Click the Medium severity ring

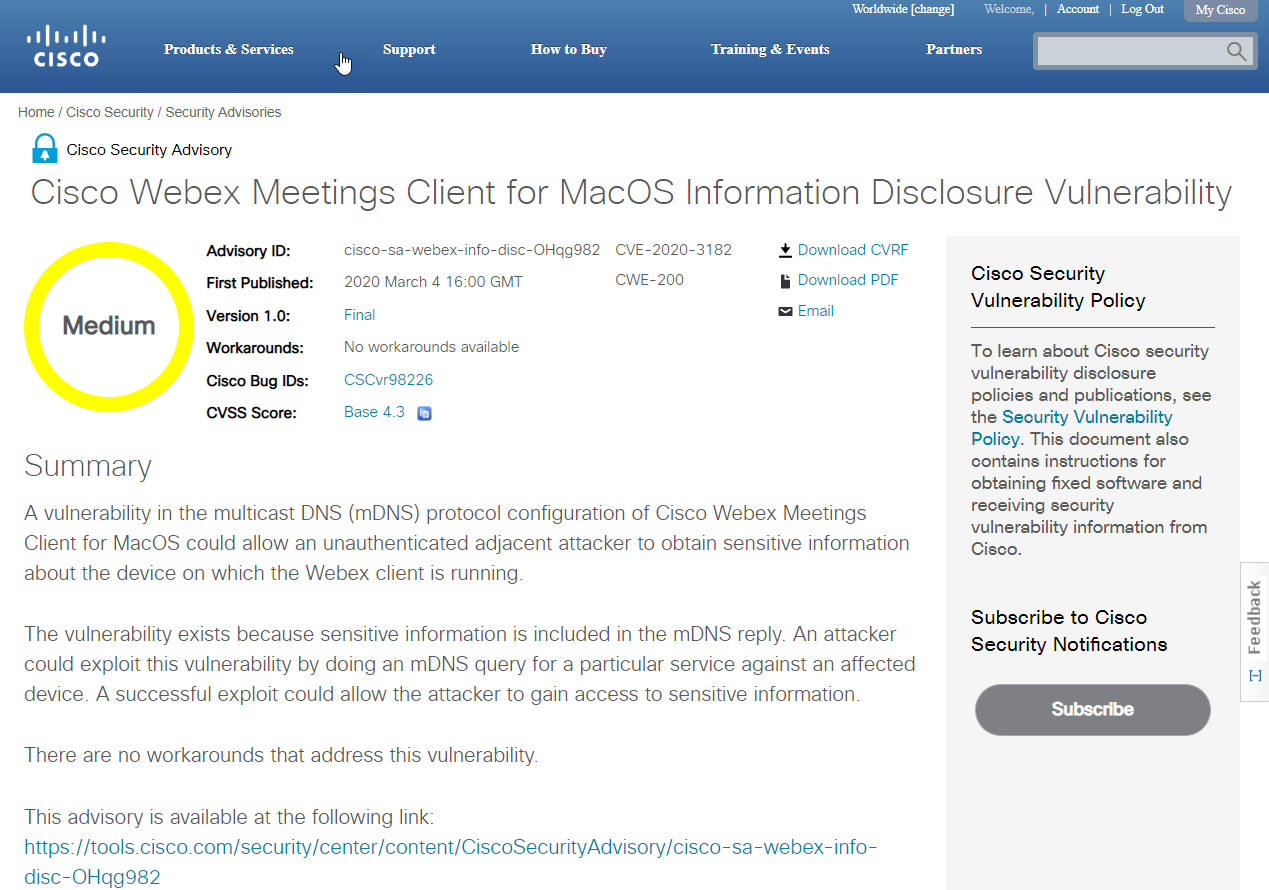109,326
